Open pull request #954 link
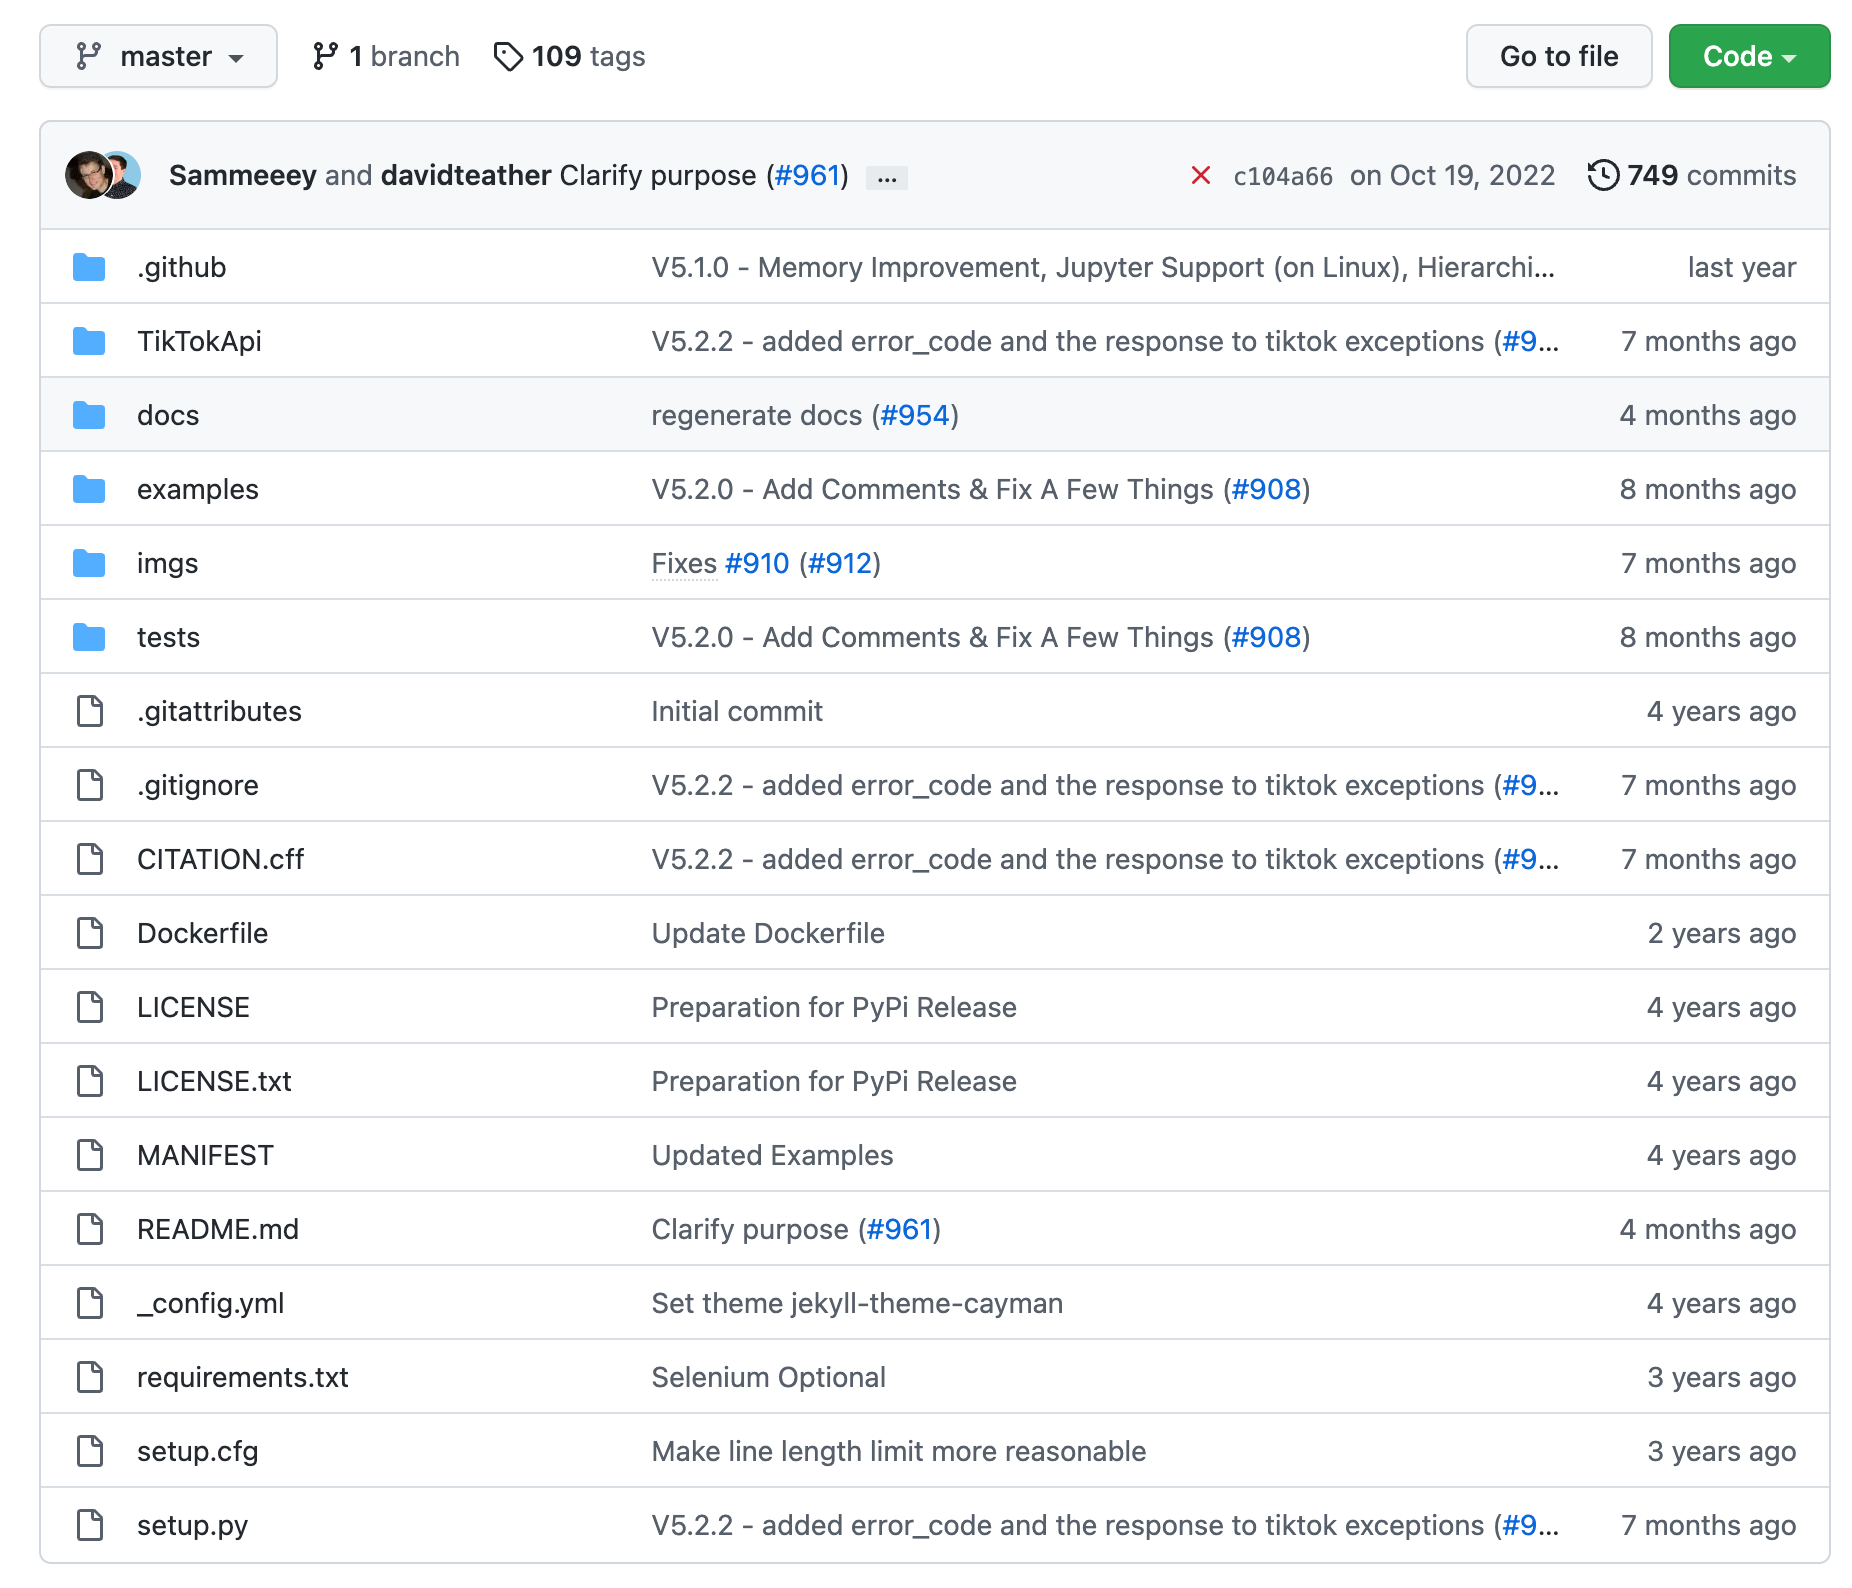Screen dimensions: 1852x1588 pyautogui.click(x=915, y=415)
